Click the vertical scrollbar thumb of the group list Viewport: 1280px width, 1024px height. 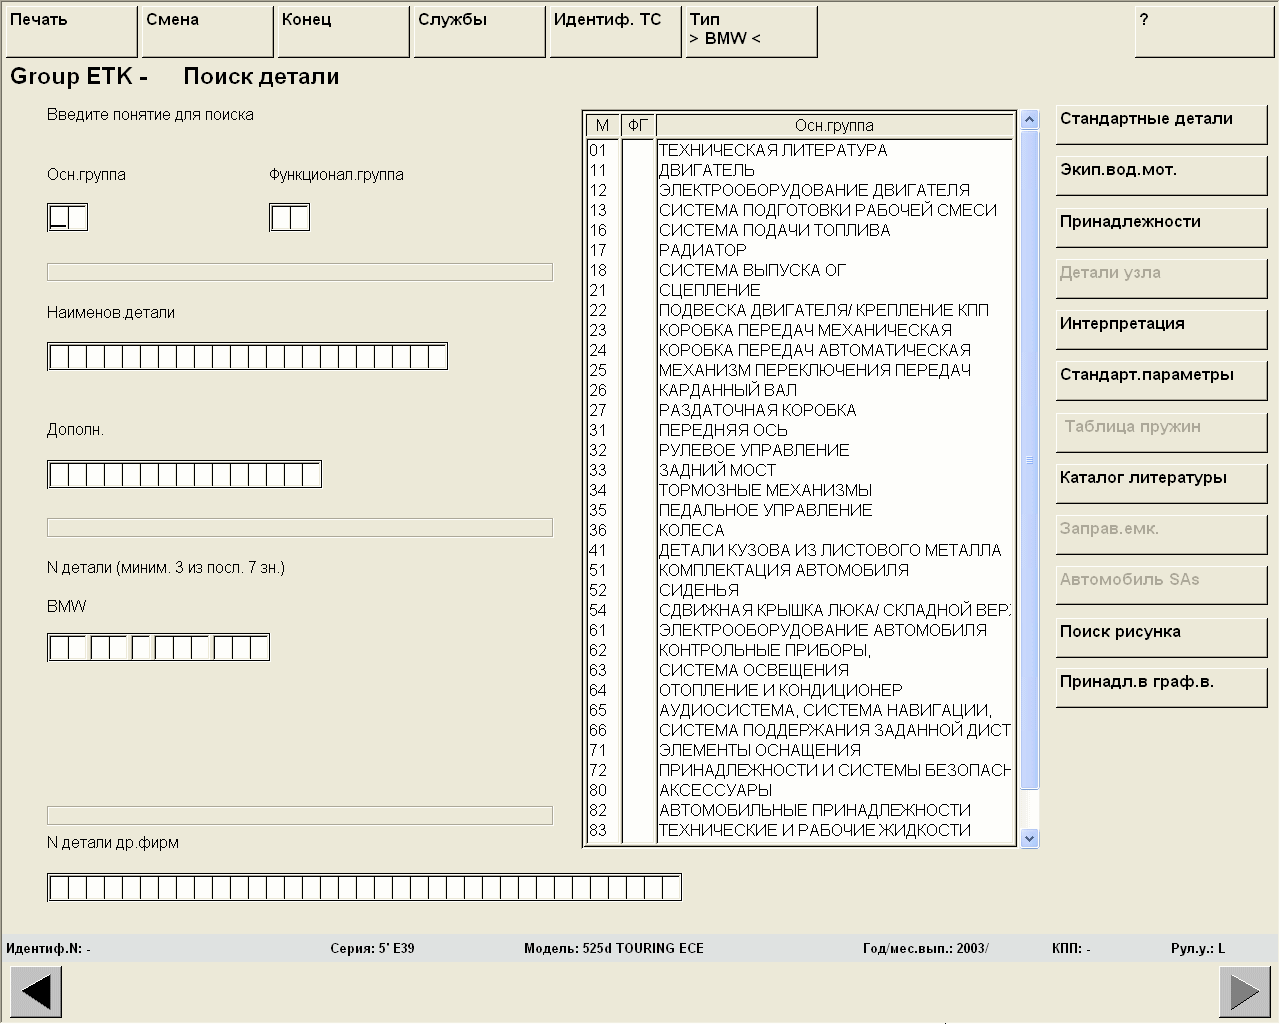pyautogui.click(x=1030, y=459)
